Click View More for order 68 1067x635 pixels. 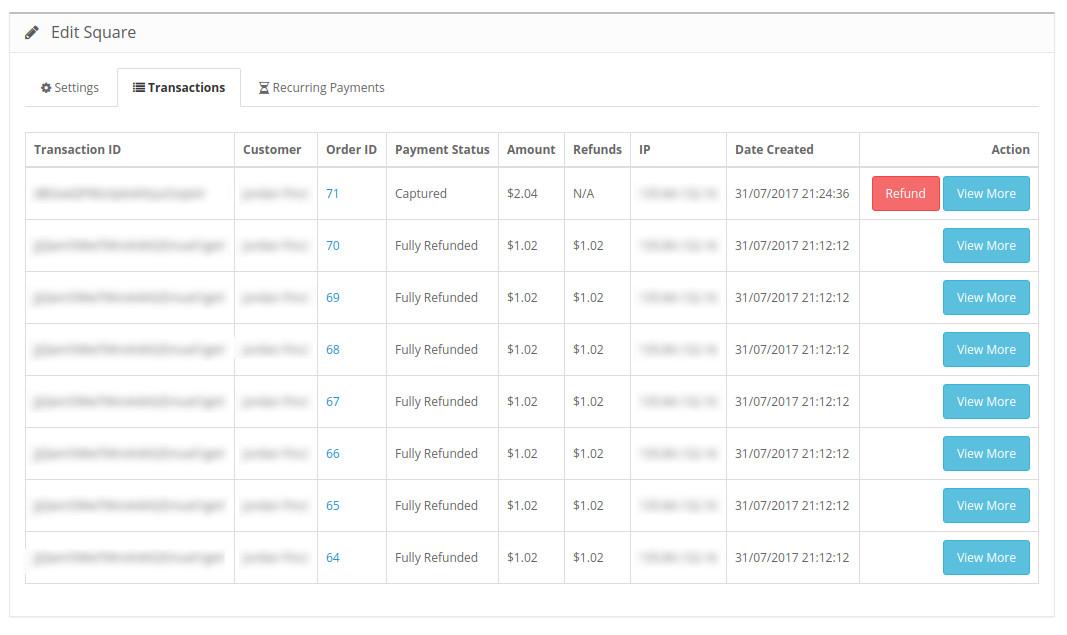coord(985,350)
